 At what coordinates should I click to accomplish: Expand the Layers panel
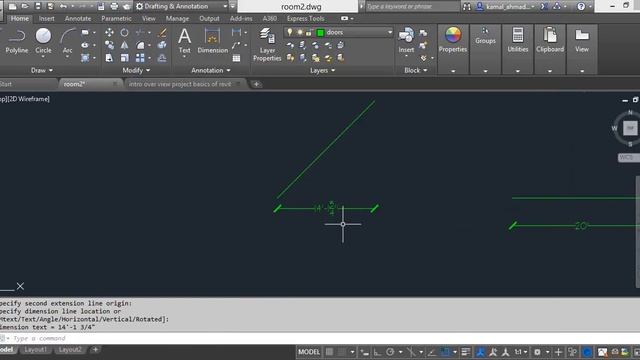click(x=322, y=70)
